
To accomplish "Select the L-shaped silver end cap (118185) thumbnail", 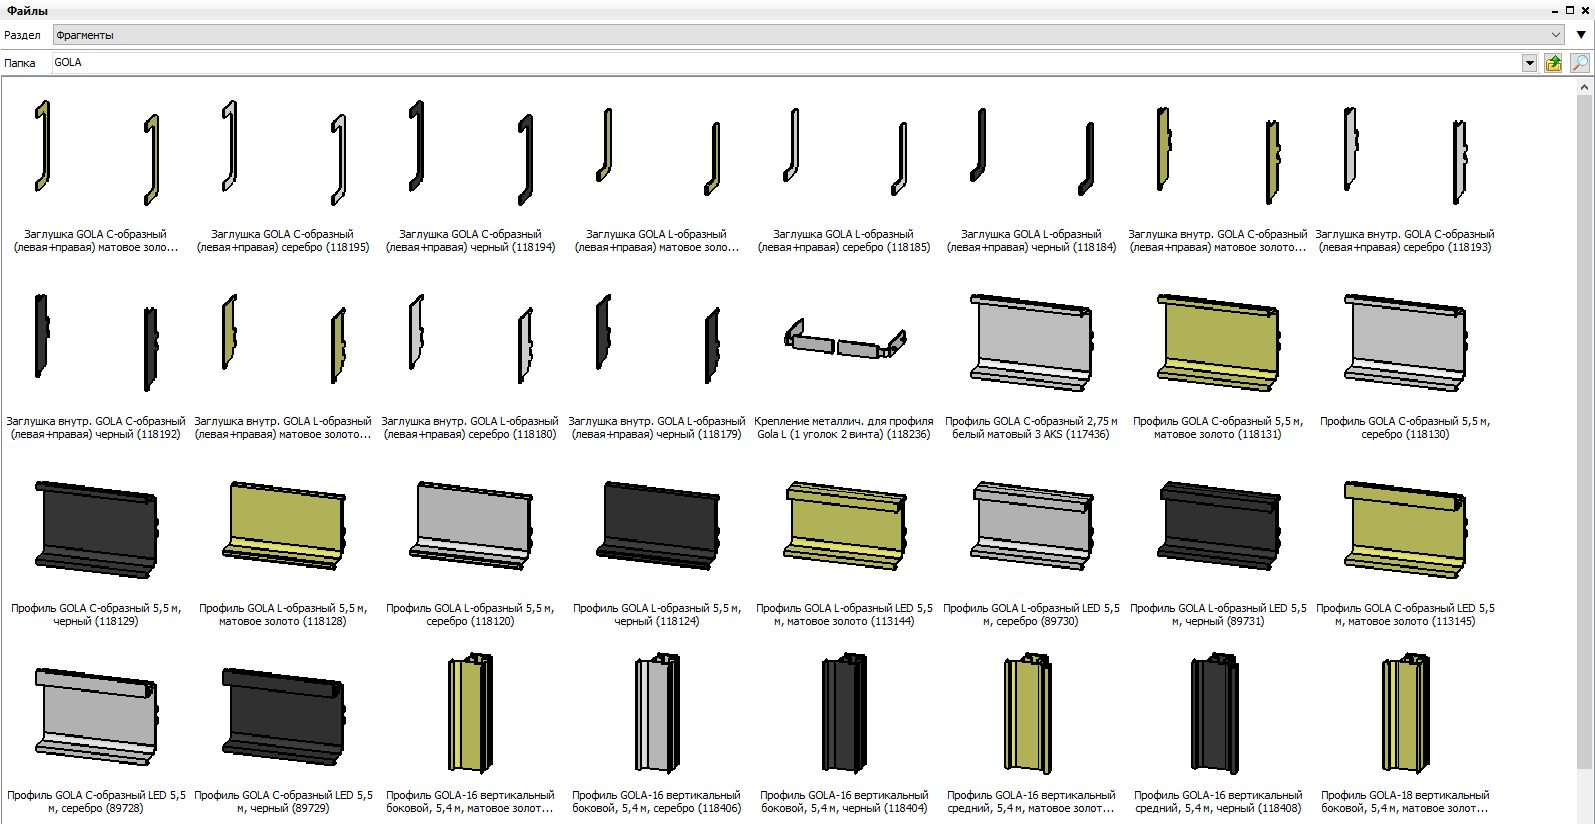I will (844, 153).
